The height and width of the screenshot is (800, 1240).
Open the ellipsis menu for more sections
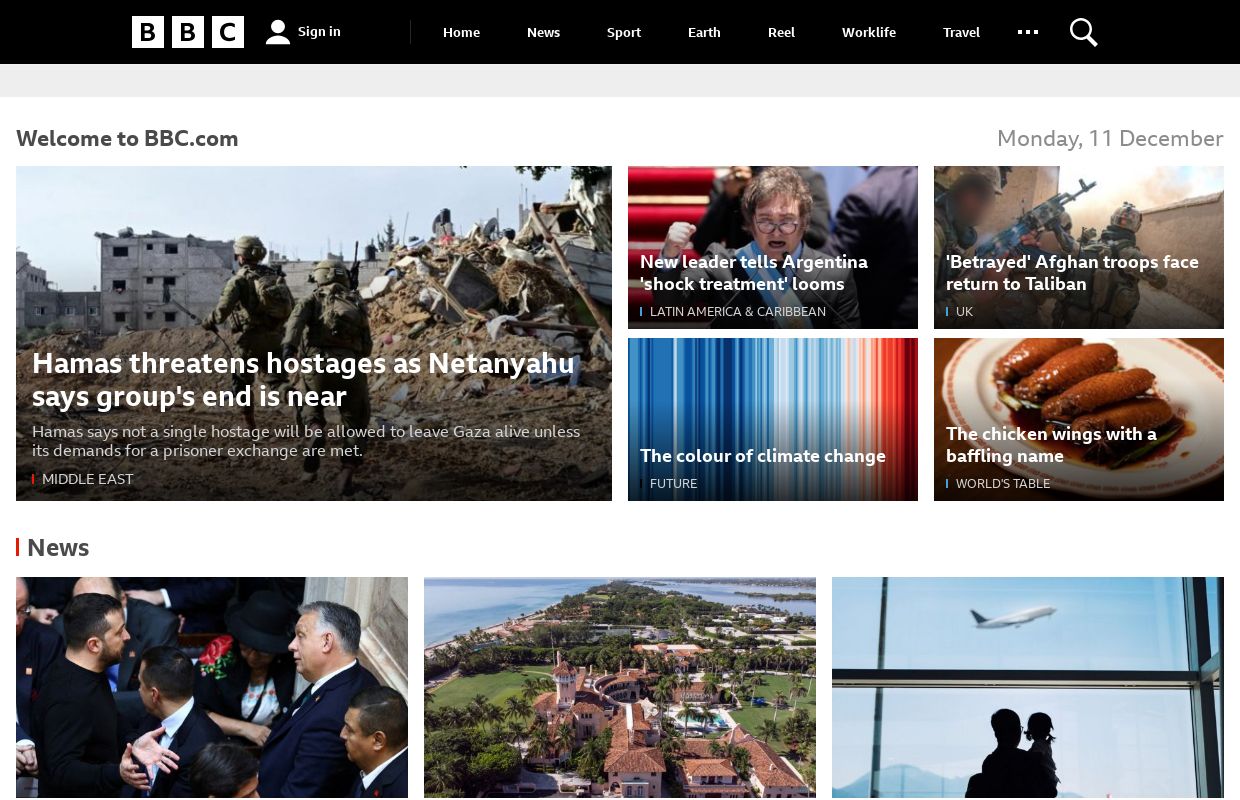(x=1028, y=32)
